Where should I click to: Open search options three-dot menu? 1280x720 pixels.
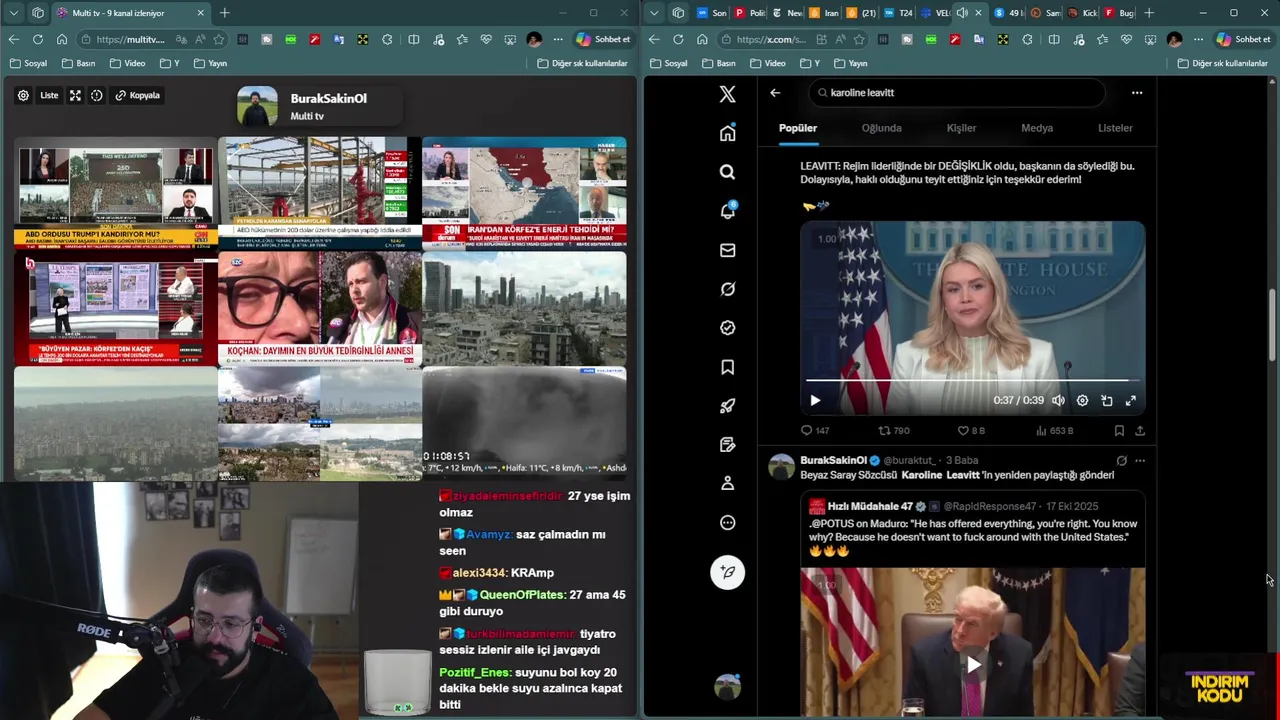[x=1137, y=92]
